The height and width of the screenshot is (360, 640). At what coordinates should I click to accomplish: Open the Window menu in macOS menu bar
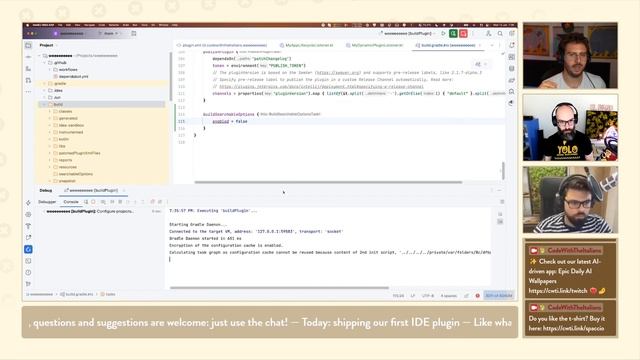point(163,25)
